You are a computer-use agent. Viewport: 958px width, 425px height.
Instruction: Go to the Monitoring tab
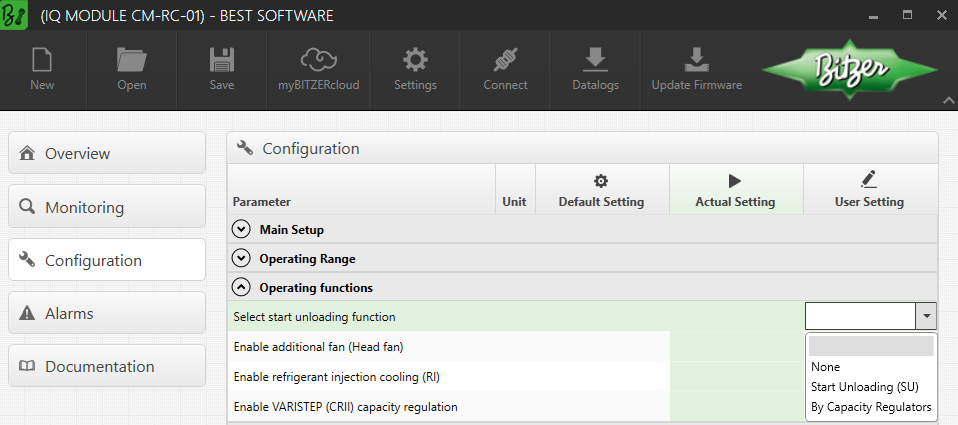pos(106,207)
